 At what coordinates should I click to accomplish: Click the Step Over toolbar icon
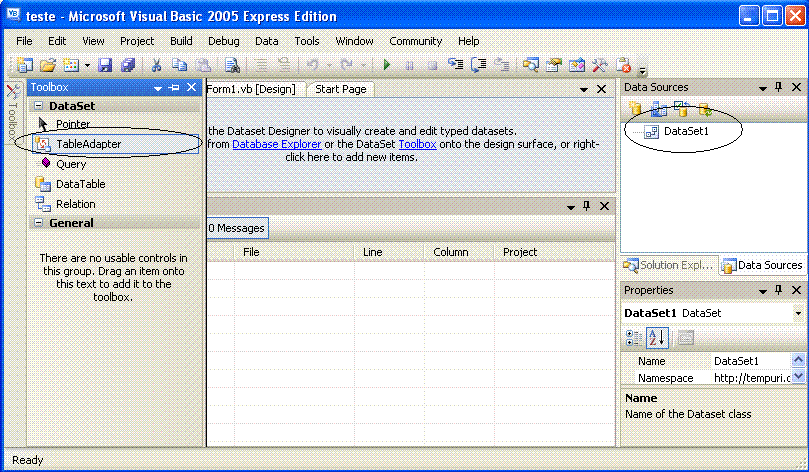click(x=478, y=65)
